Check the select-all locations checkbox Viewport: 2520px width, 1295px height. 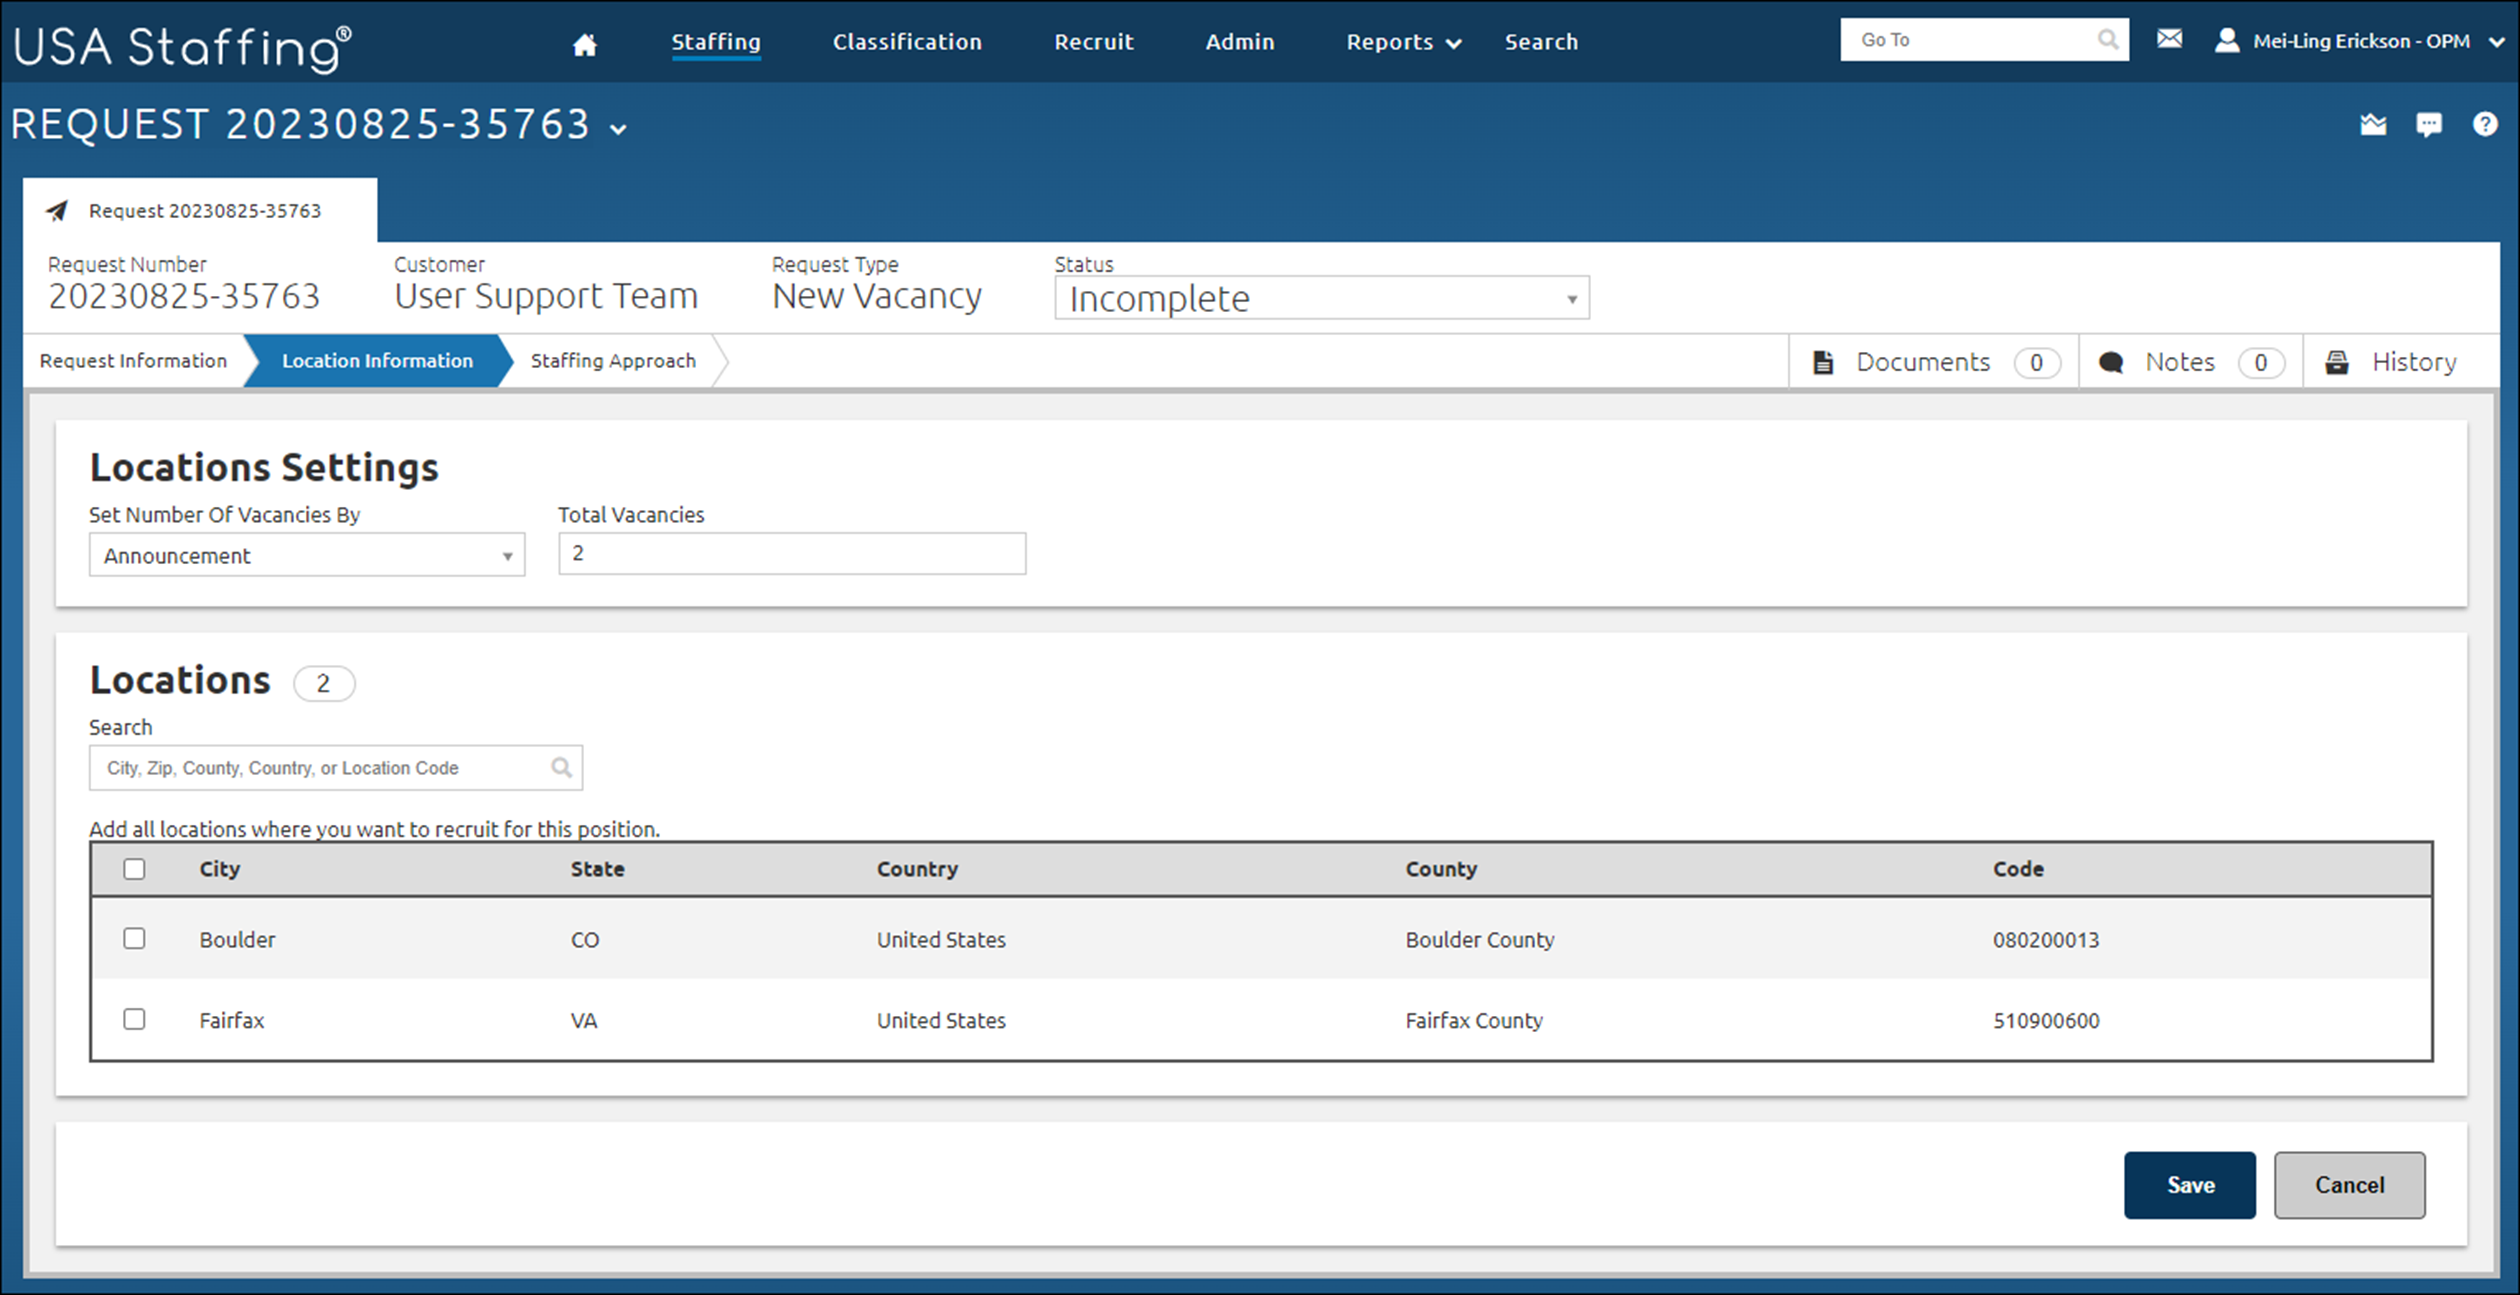click(x=134, y=868)
